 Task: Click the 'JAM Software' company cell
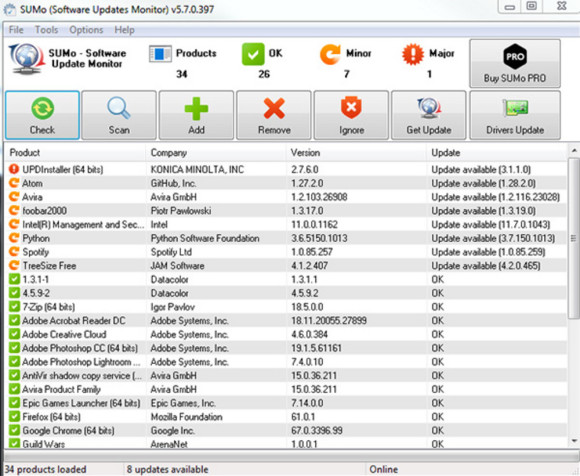pos(177,266)
